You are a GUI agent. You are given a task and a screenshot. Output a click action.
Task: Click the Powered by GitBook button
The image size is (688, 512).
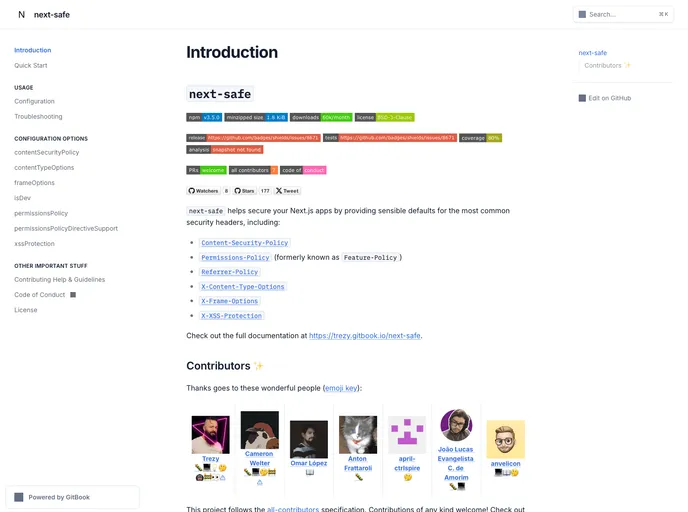click(73, 497)
